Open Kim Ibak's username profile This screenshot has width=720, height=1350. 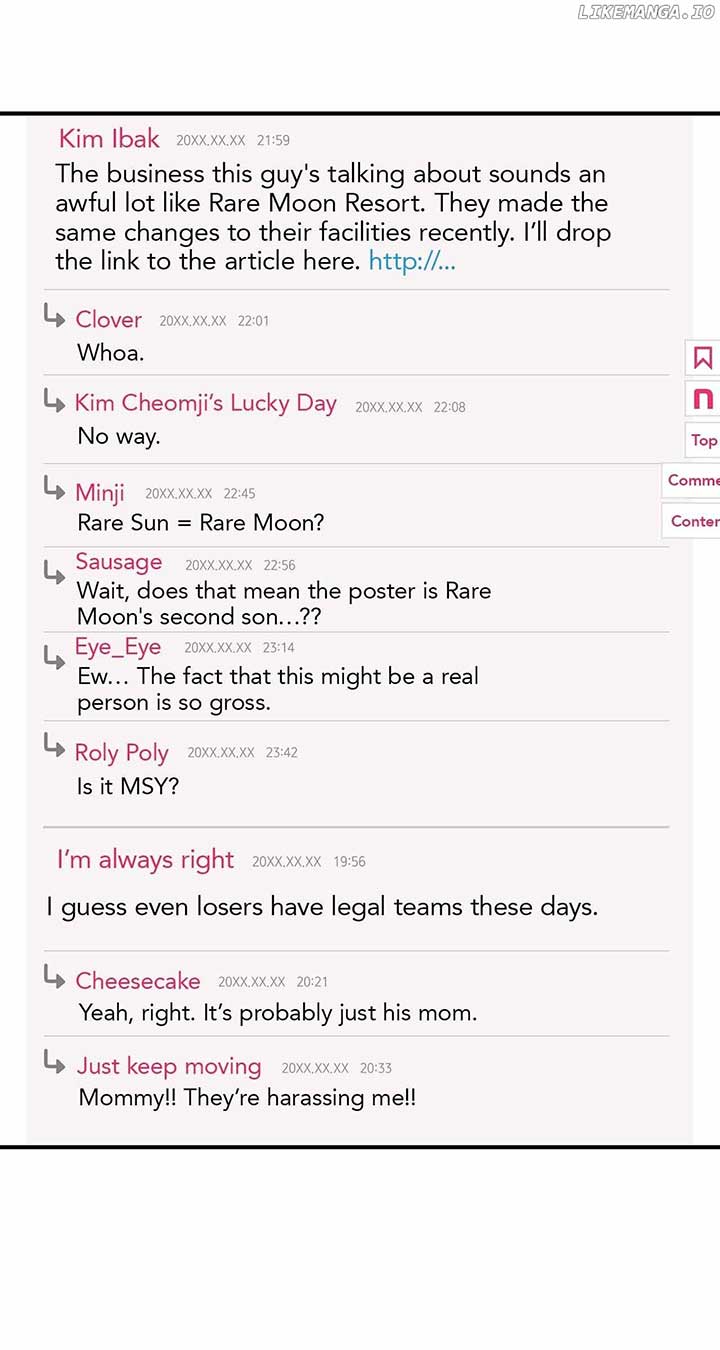pyautogui.click(x=109, y=138)
